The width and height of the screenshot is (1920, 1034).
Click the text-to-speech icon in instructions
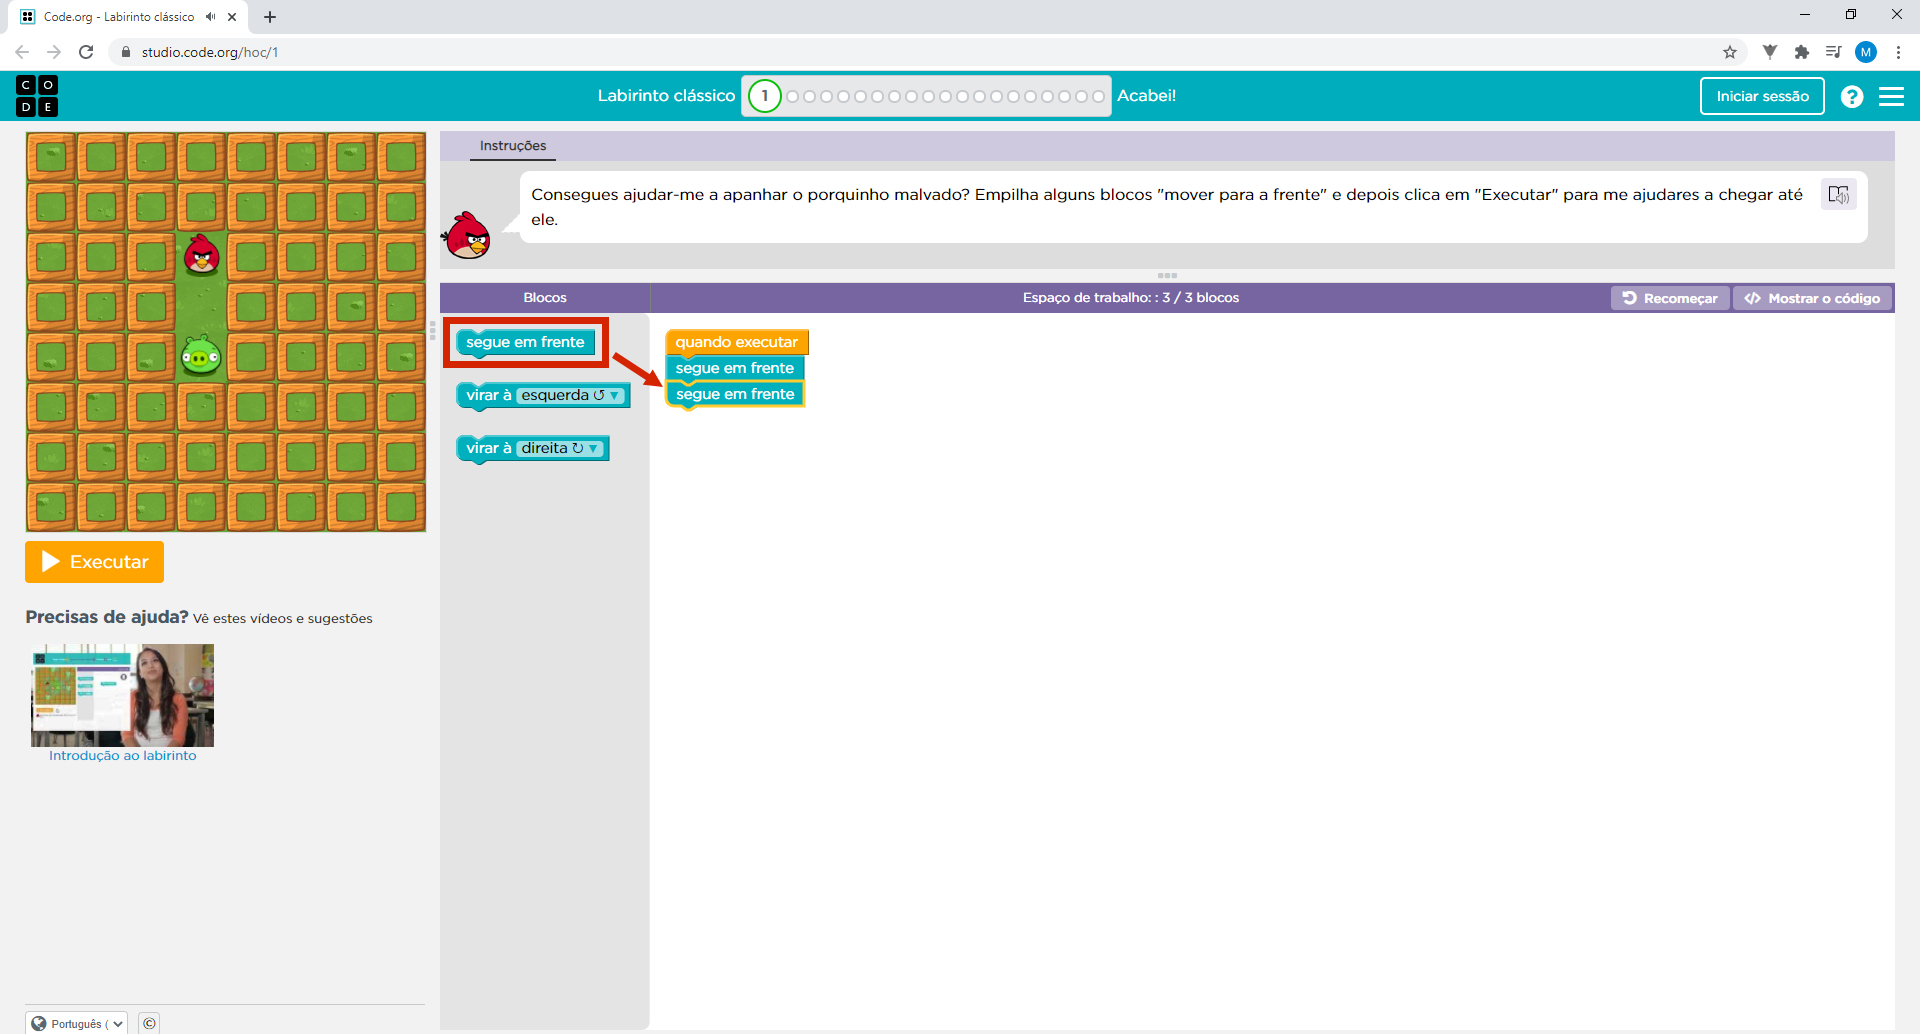[1838, 194]
